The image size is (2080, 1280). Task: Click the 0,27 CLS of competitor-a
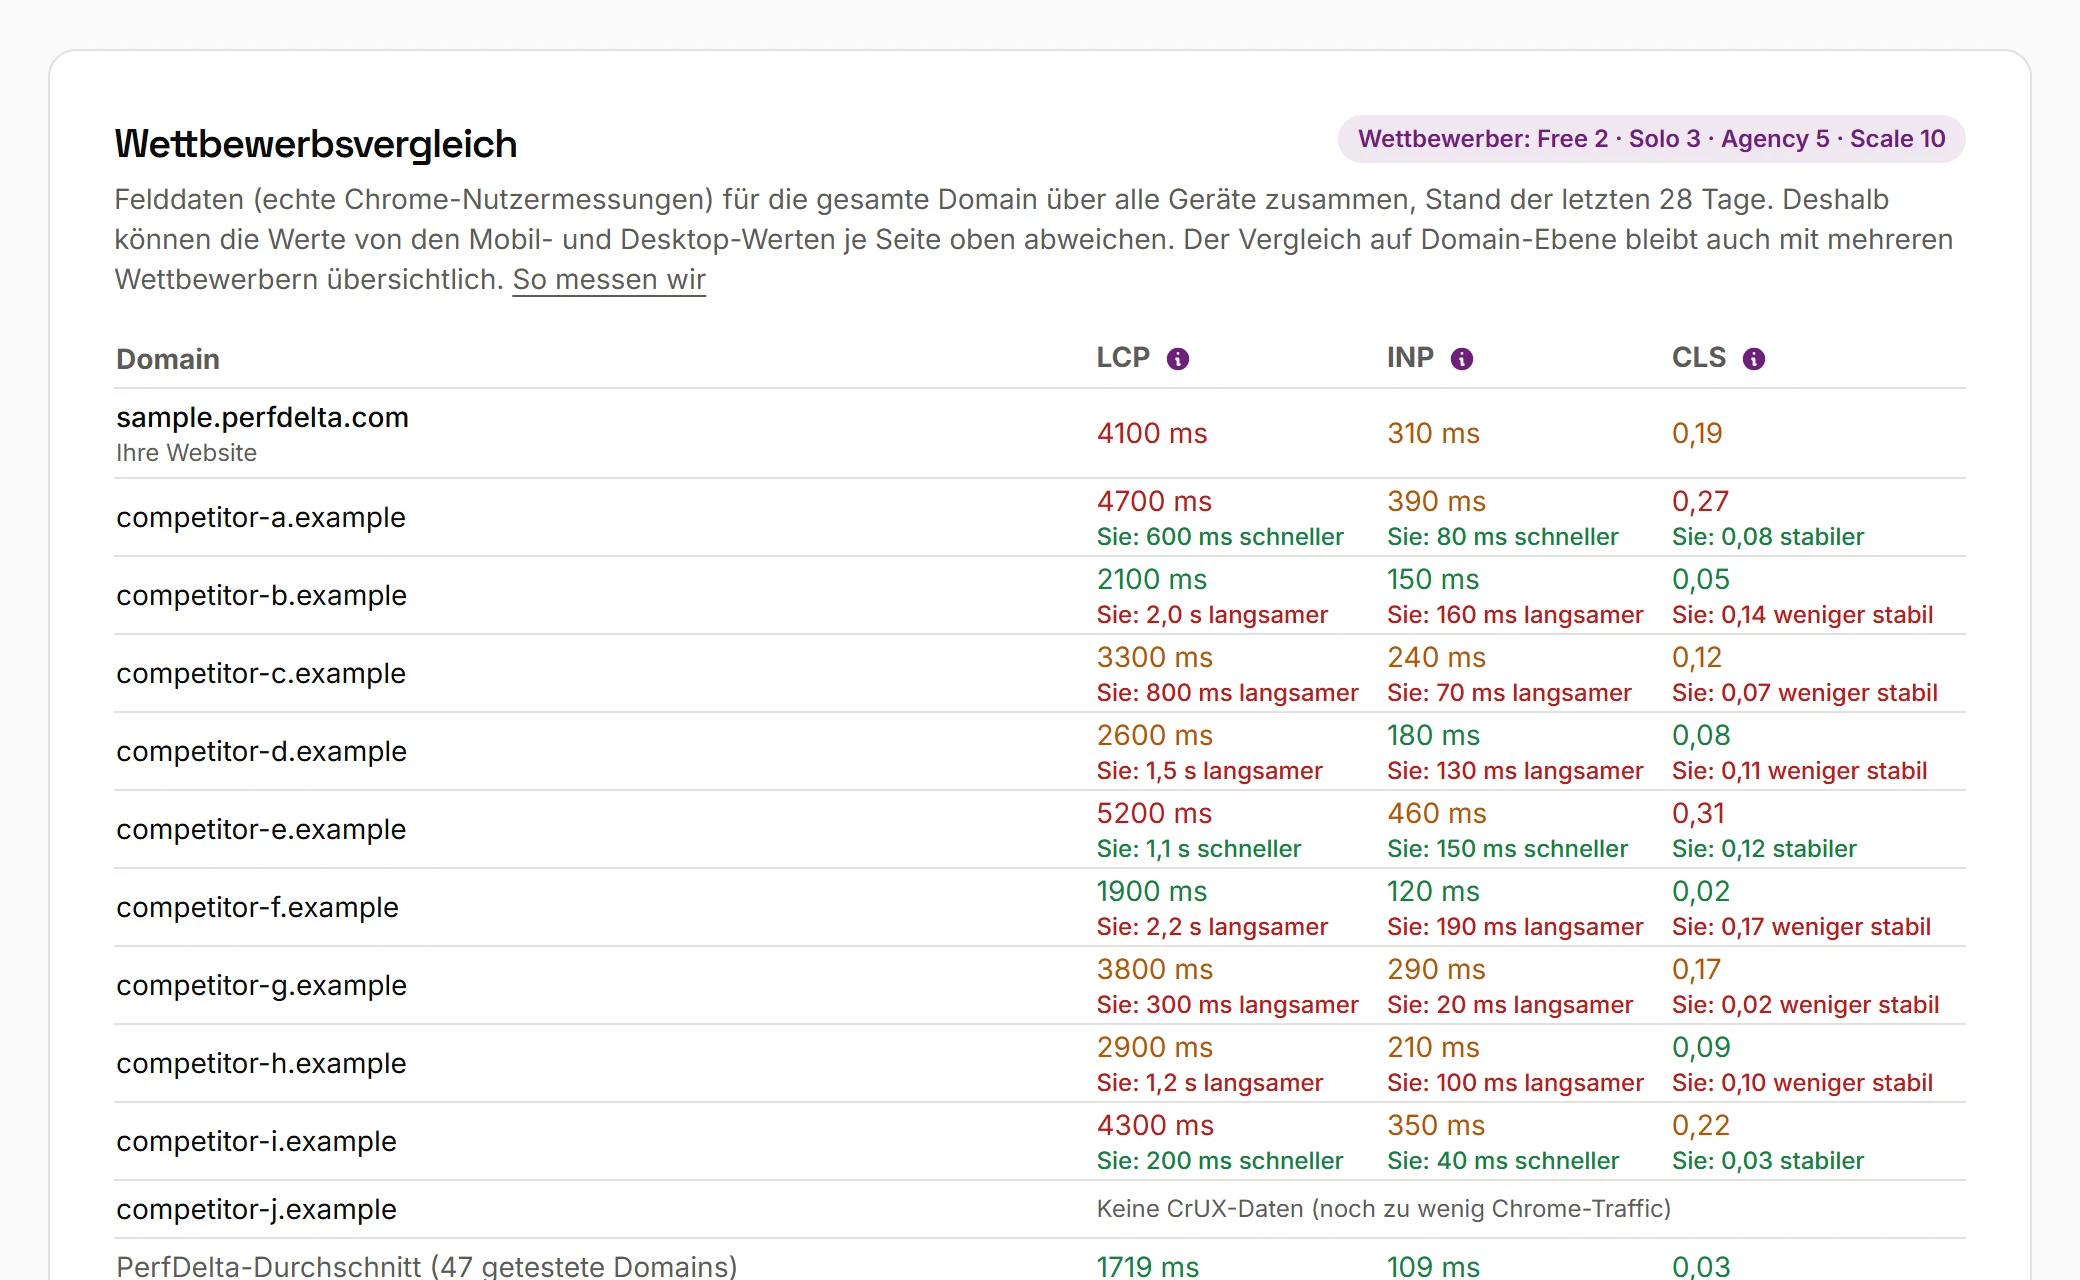[x=1700, y=501]
